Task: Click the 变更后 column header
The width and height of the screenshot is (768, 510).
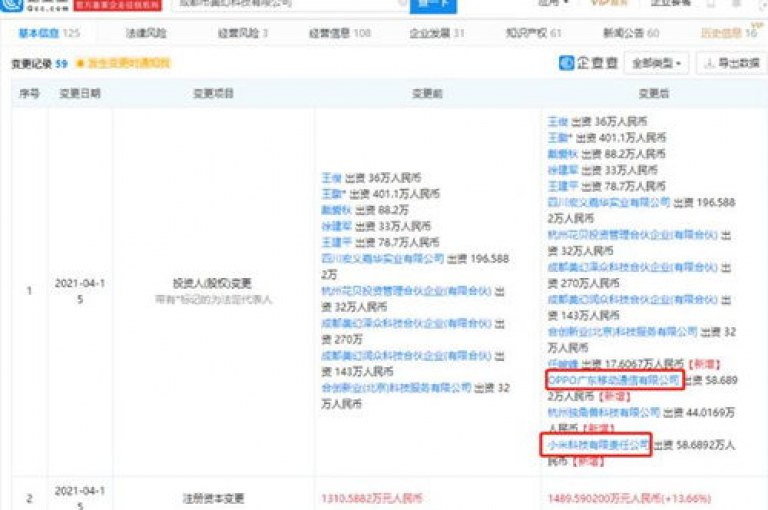Action: pos(654,93)
